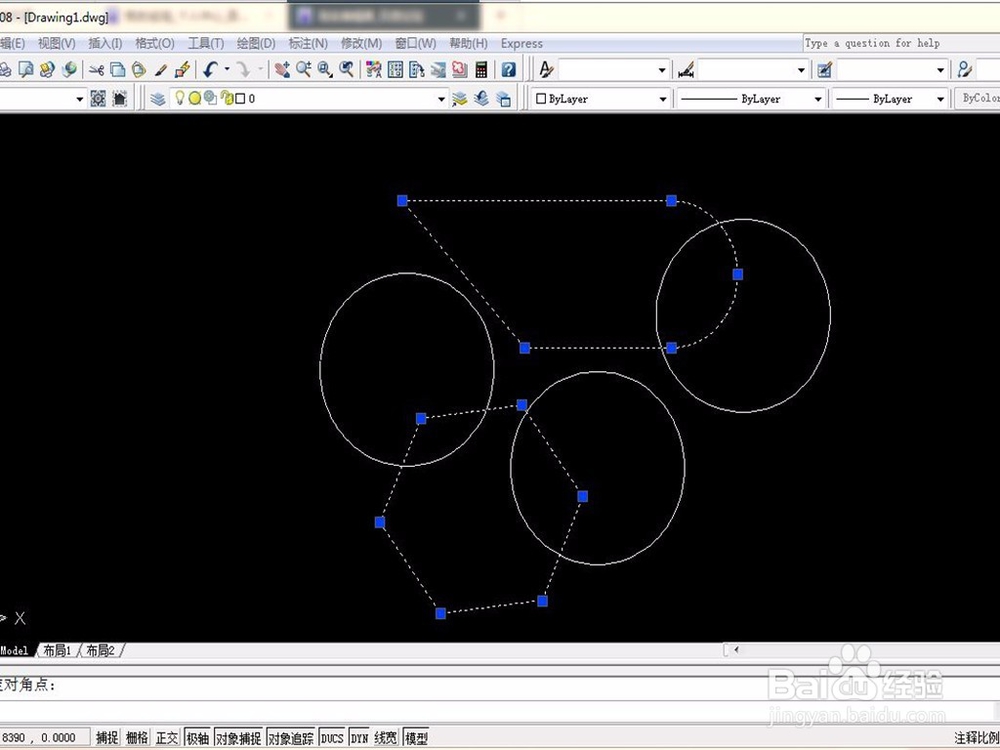Viewport: 1000px width, 750px height.
Task: Expand the table style dropdown
Action: coord(941,70)
